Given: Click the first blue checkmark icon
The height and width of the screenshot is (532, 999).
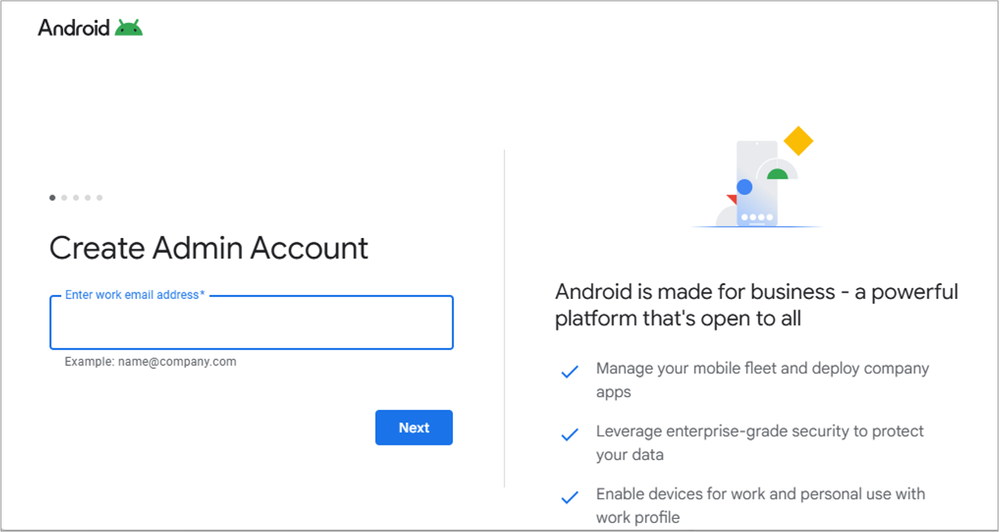Looking at the screenshot, I should [x=569, y=372].
